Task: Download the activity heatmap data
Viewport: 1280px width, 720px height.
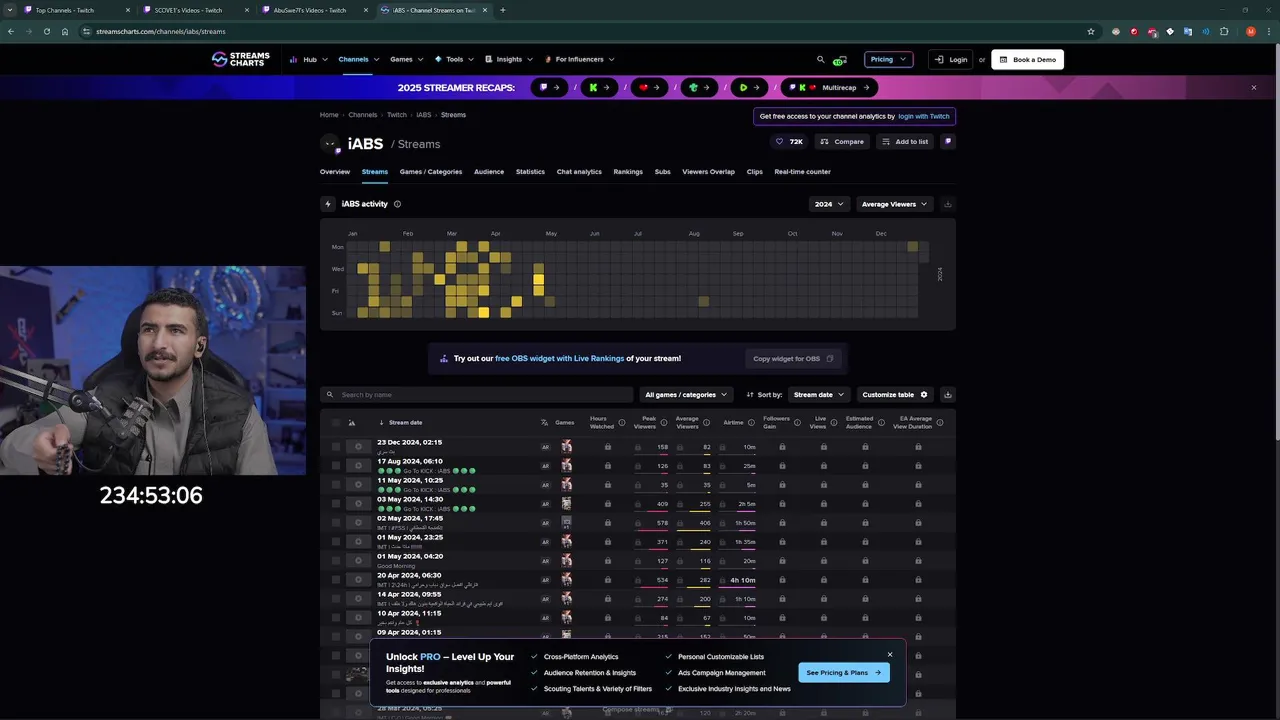Action: click(x=947, y=204)
